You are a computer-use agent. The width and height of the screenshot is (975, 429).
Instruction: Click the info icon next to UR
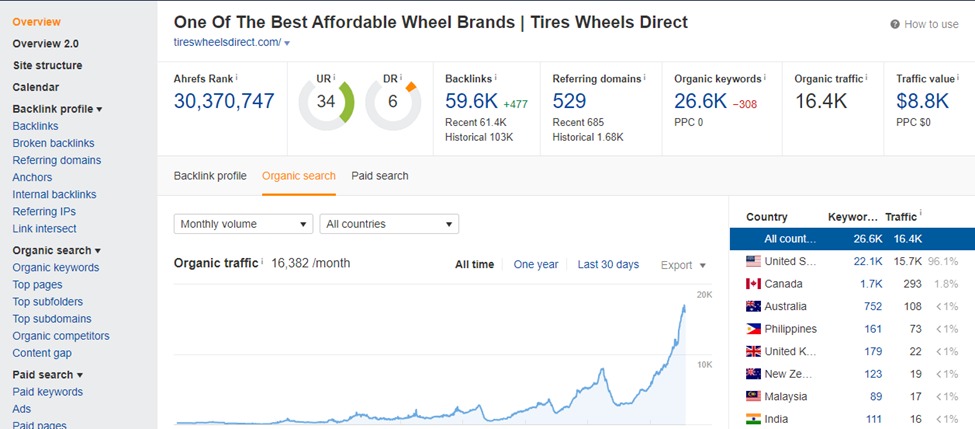coord(333,77)
